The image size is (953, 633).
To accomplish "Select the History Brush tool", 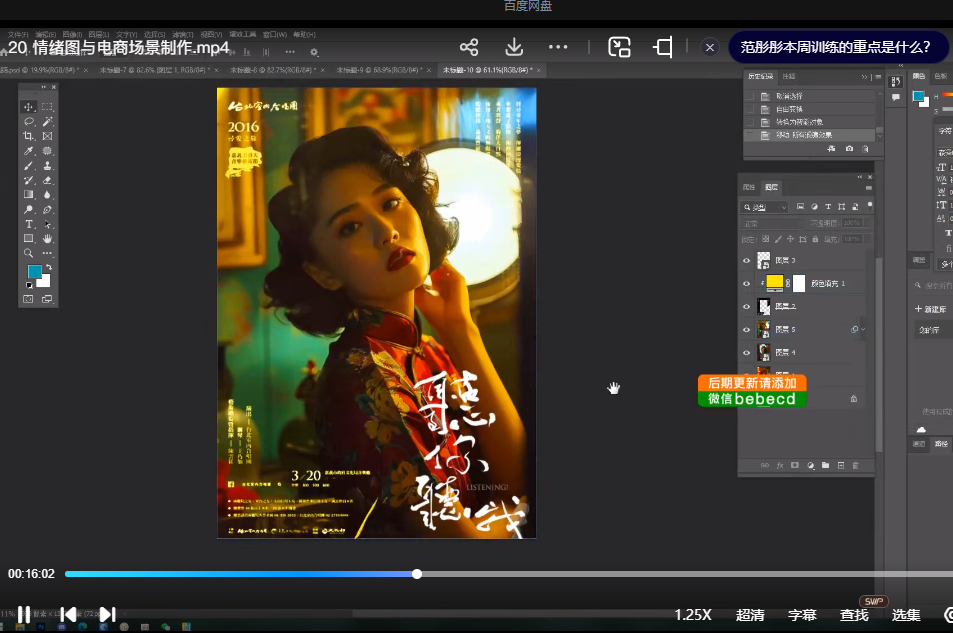I will [x=29, y=180].
